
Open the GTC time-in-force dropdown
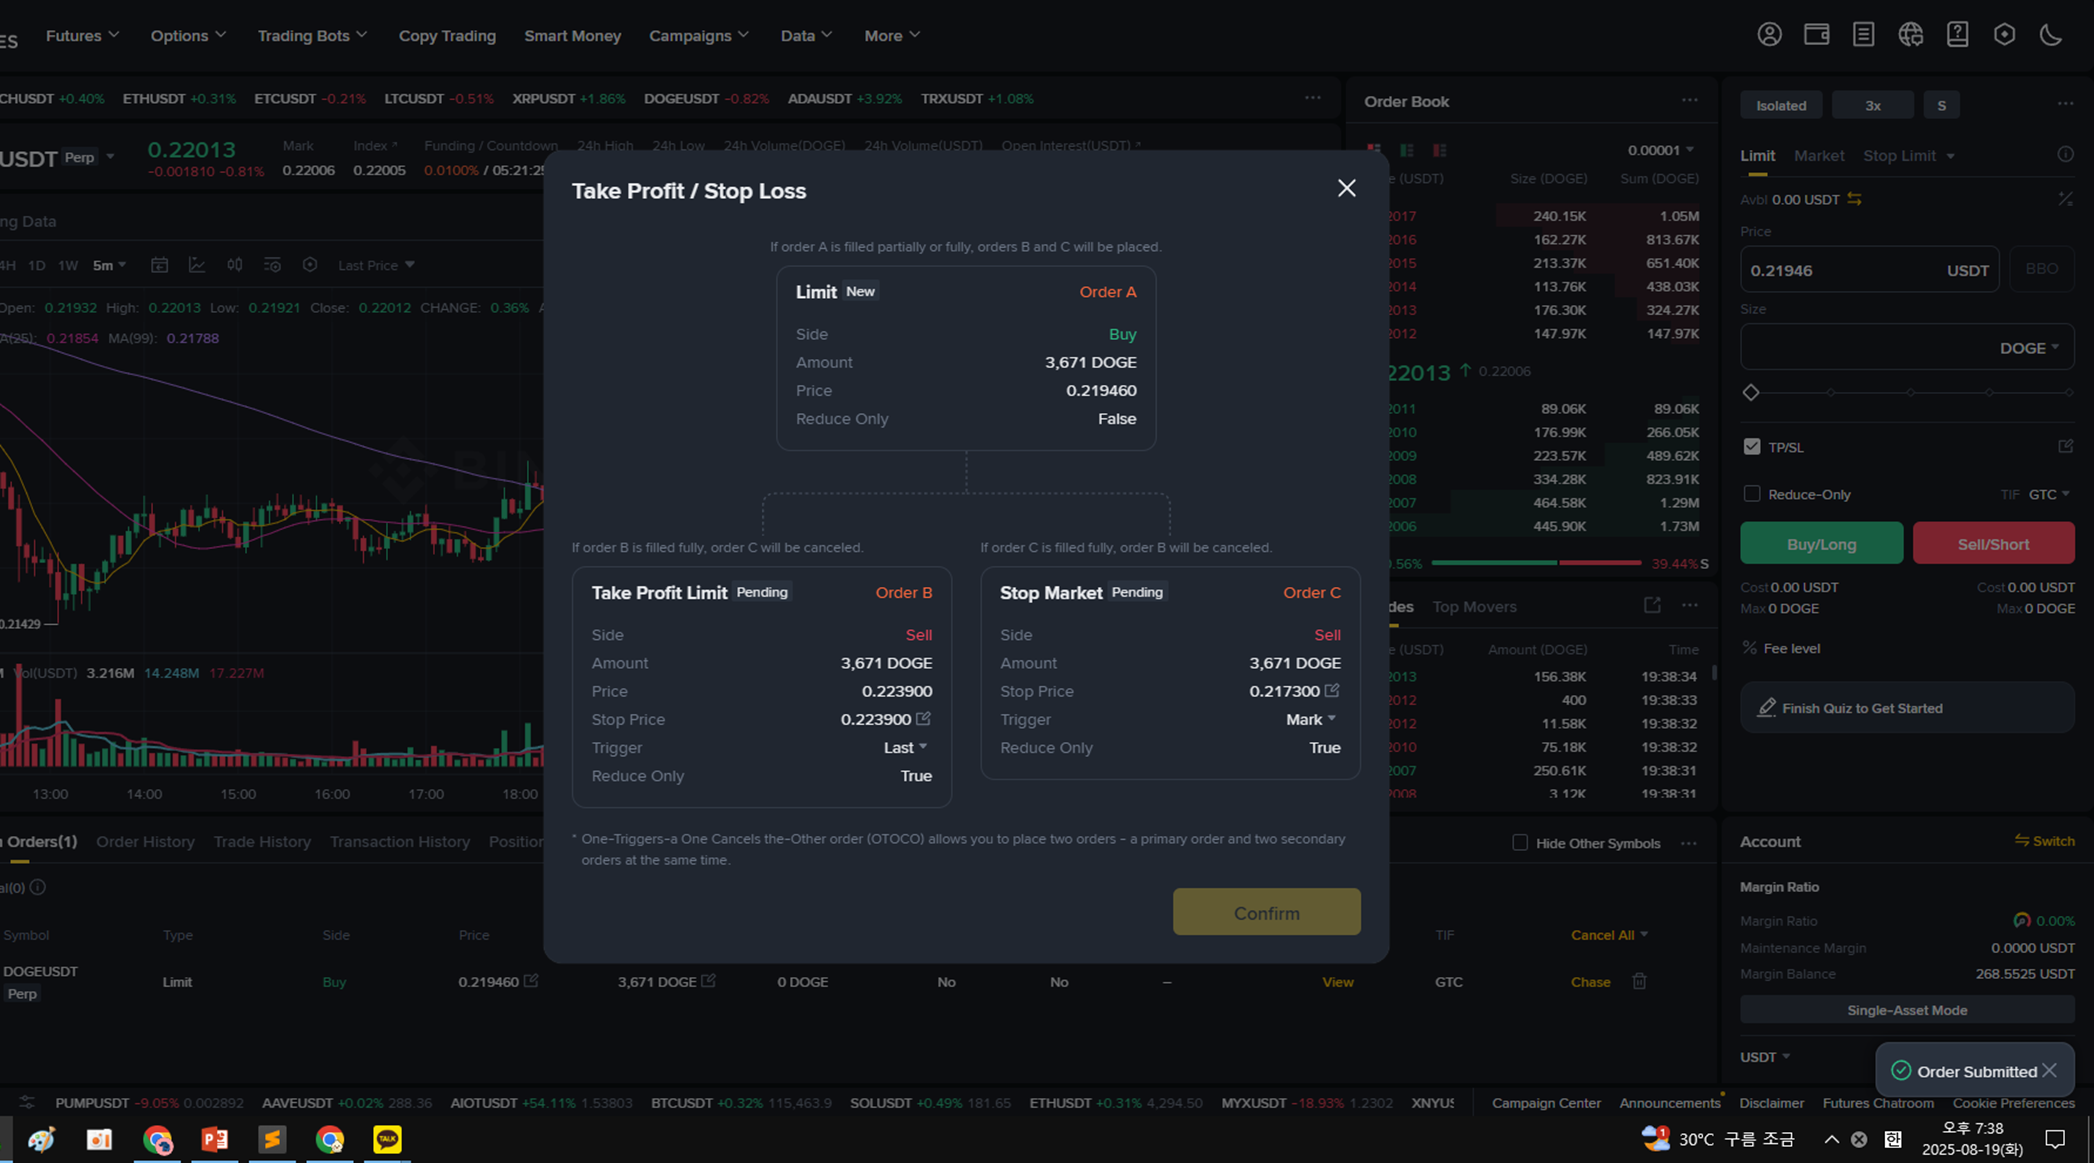point(2048,494)
